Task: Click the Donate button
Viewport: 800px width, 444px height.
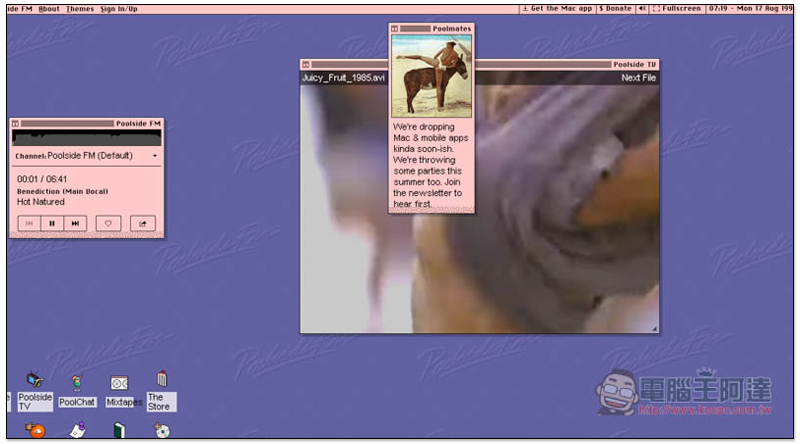Action: coord(615,9)
